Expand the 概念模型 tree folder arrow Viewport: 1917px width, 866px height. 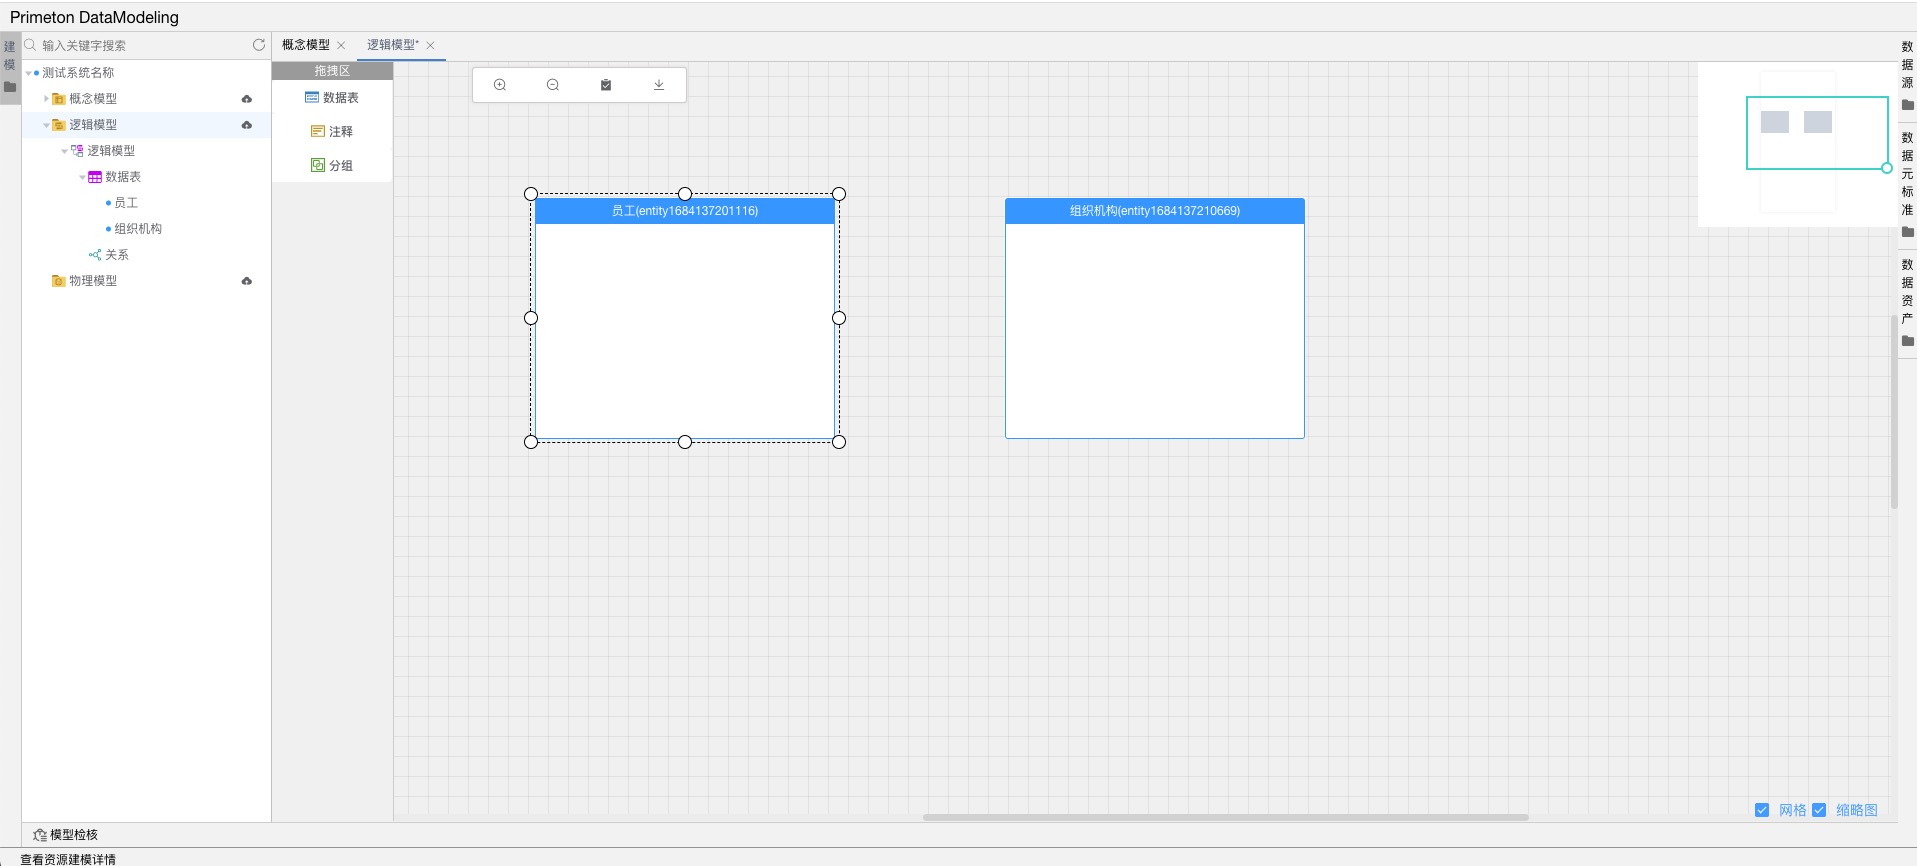click(x=46, y=99)
